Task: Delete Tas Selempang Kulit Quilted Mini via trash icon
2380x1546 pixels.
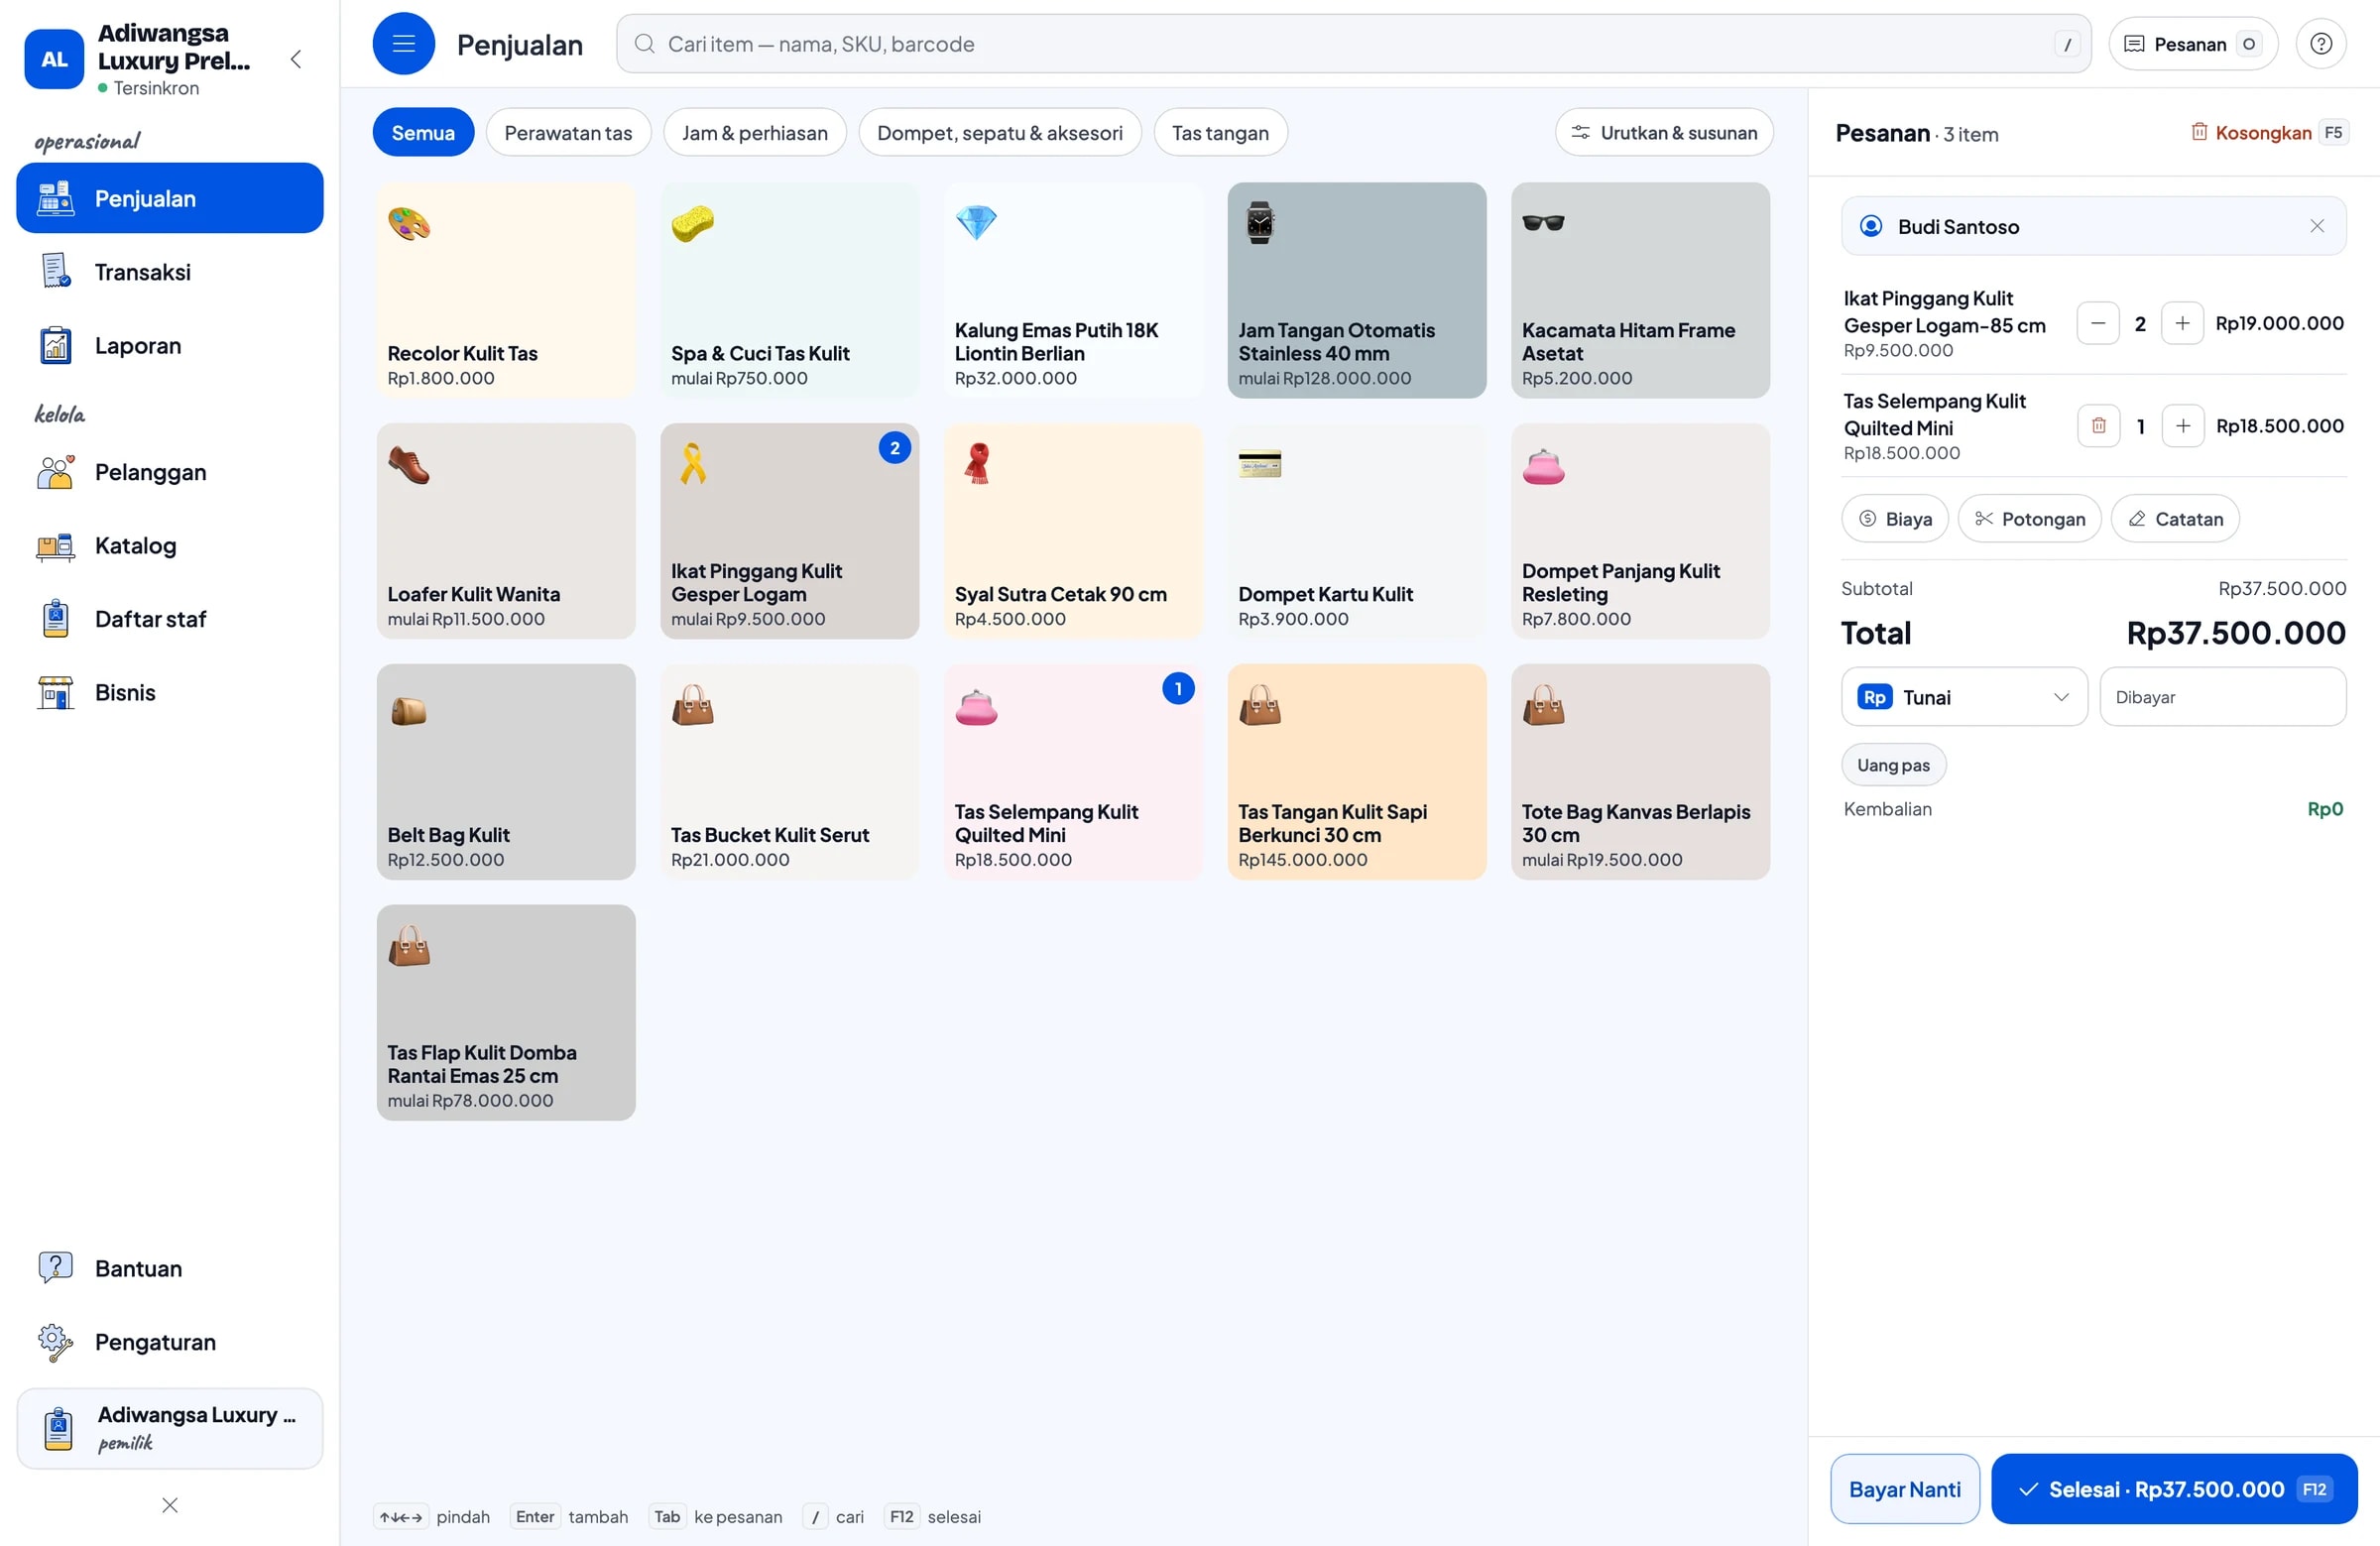Action: tap(2098, 426)
